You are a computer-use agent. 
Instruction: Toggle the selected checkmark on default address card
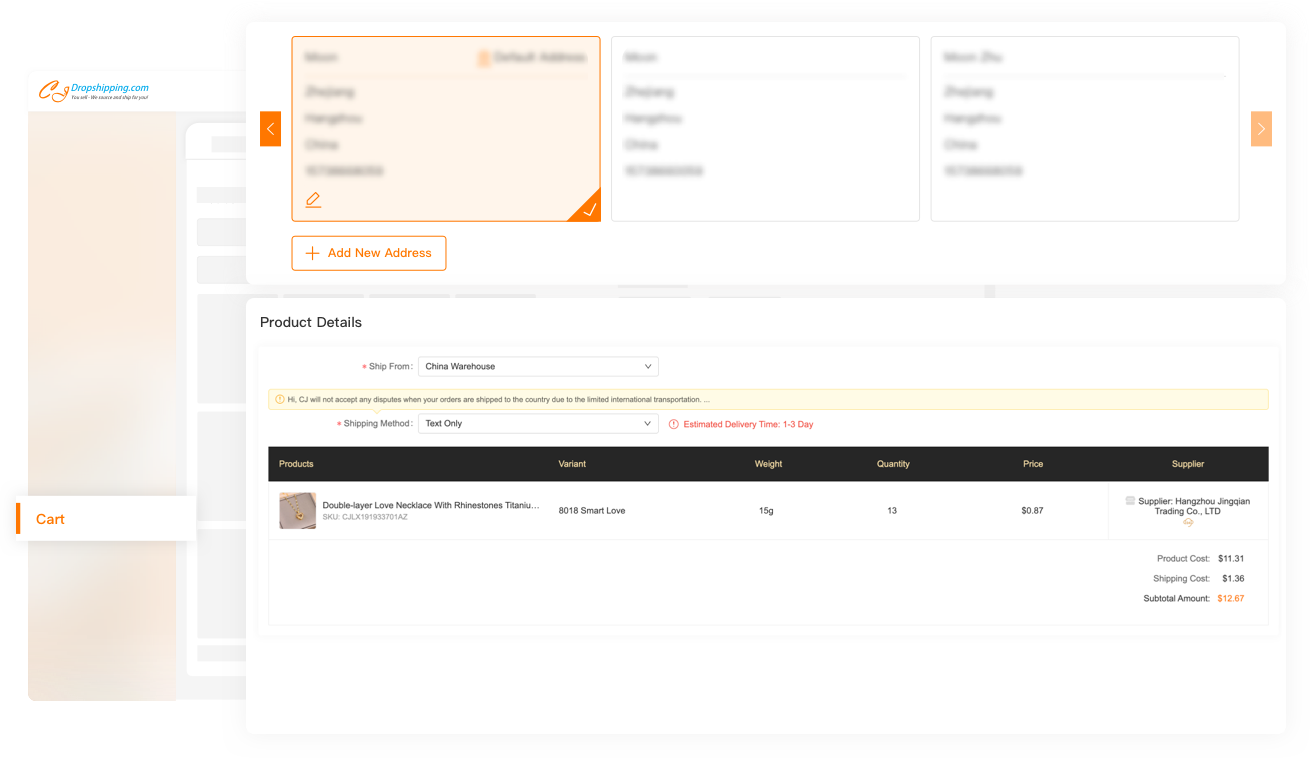pyautogui.click(x=589, y=209)
